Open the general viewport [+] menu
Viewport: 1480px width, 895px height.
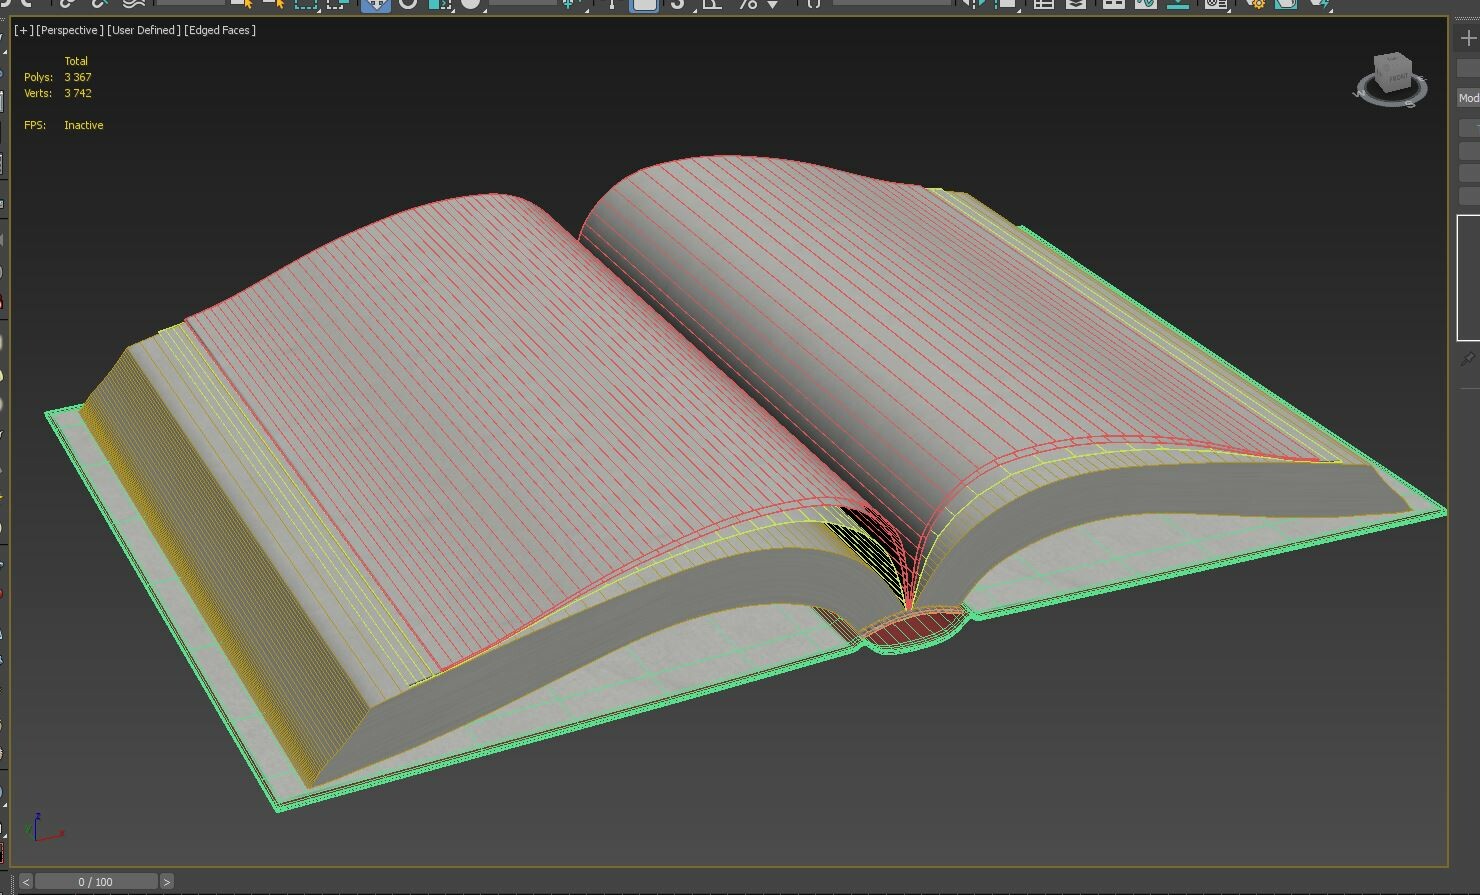(20, 30)
